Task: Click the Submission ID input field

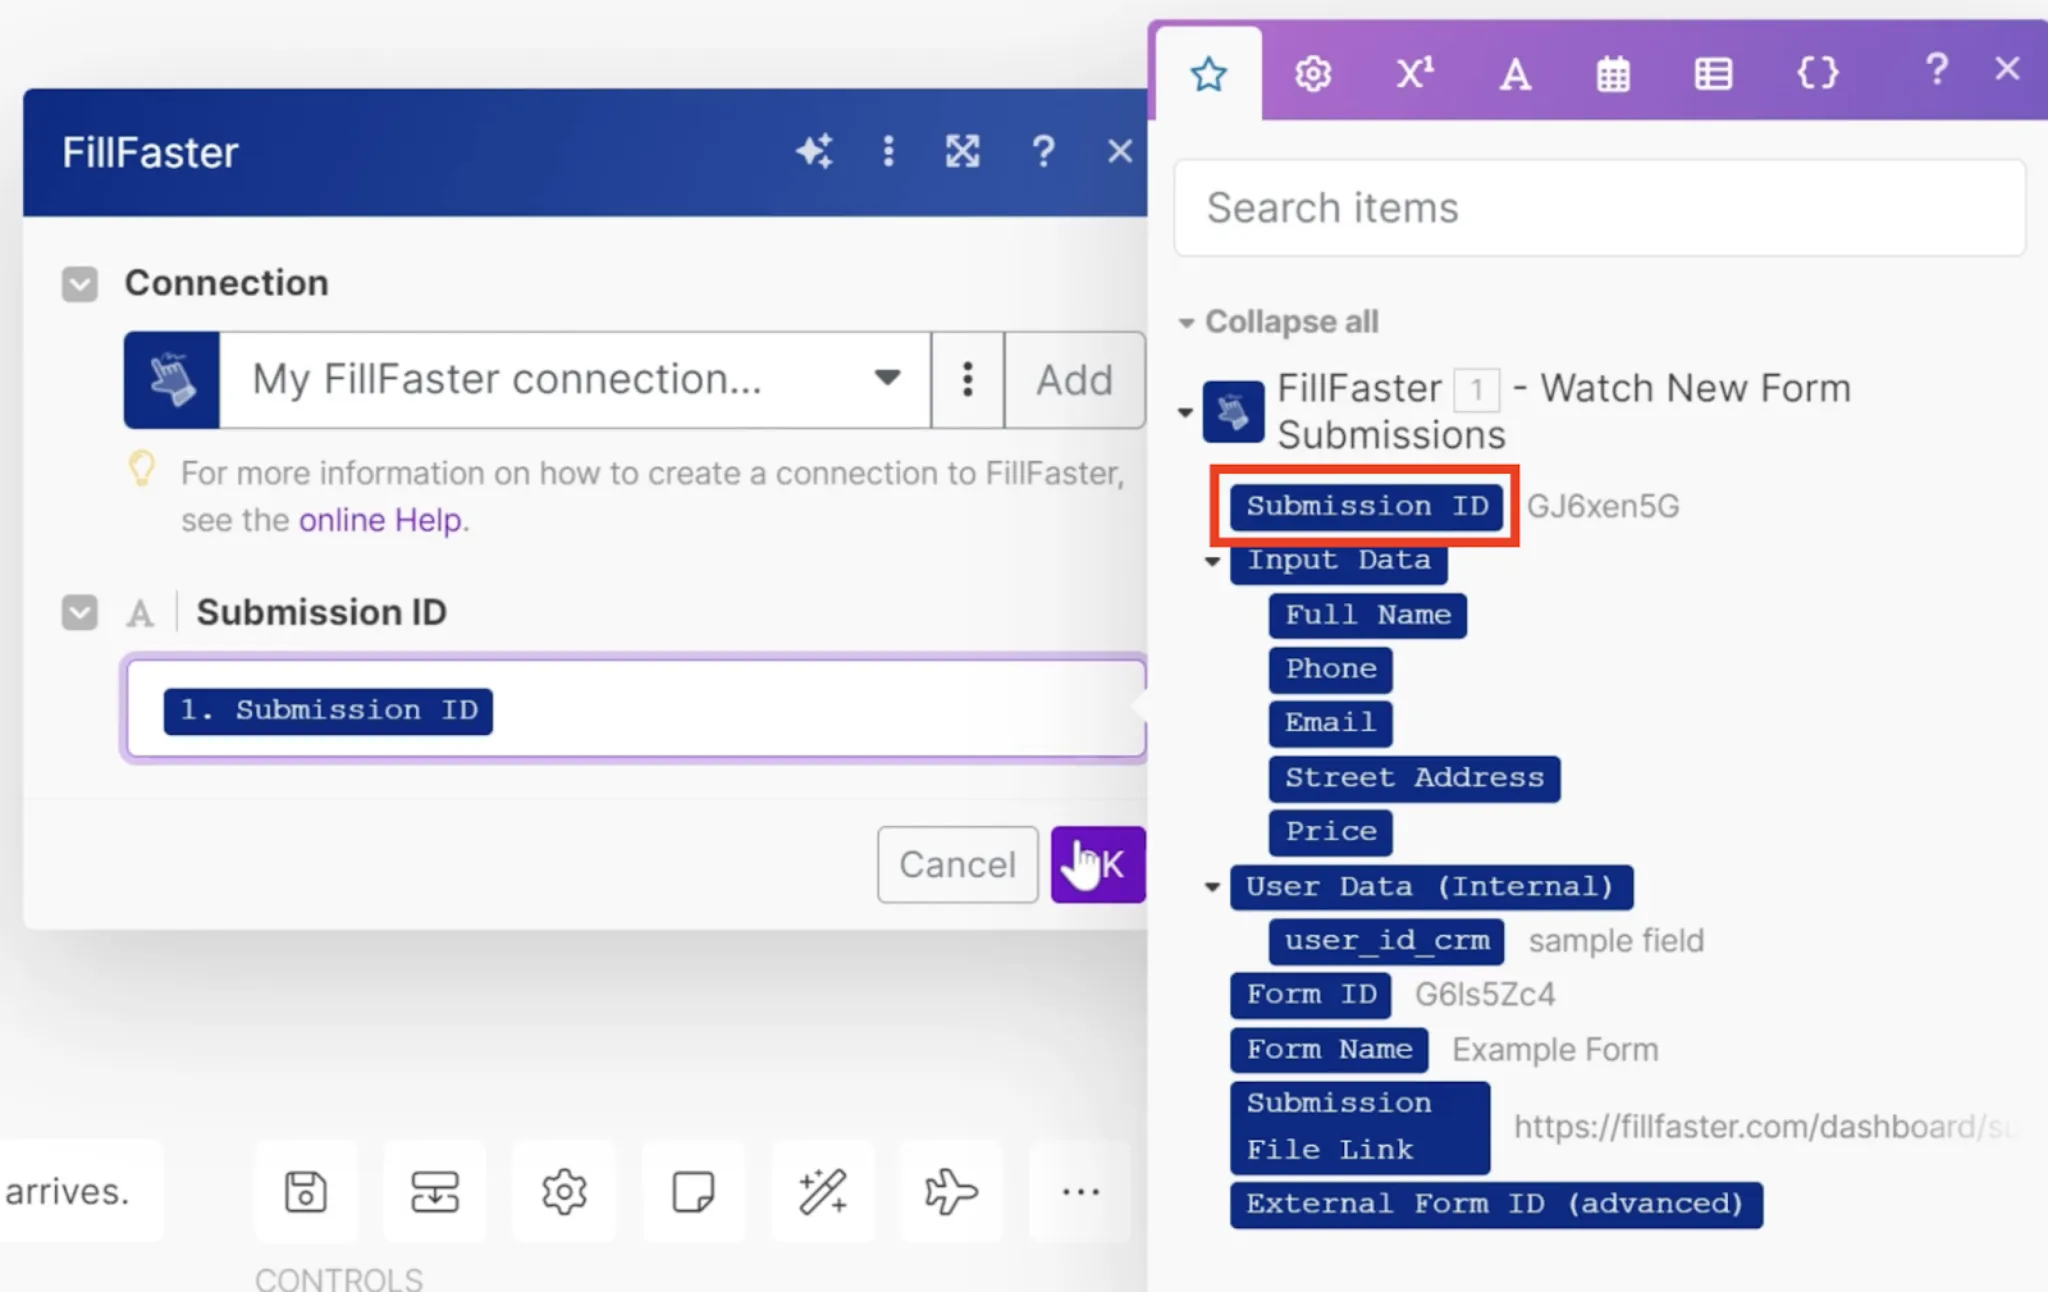Action: click(x=635, y=709)
